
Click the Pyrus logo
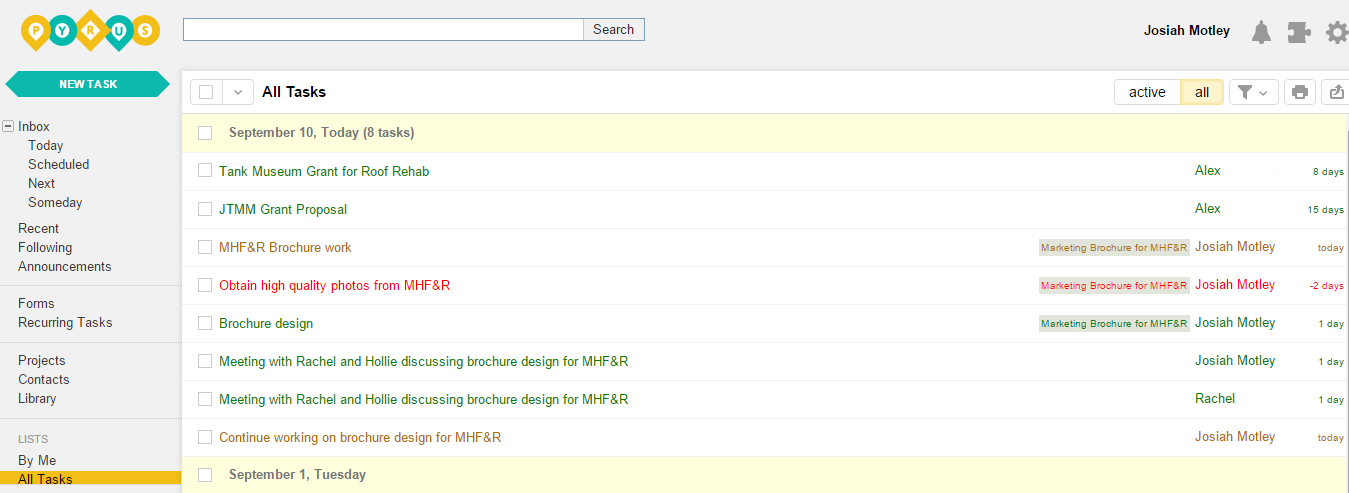90,30
